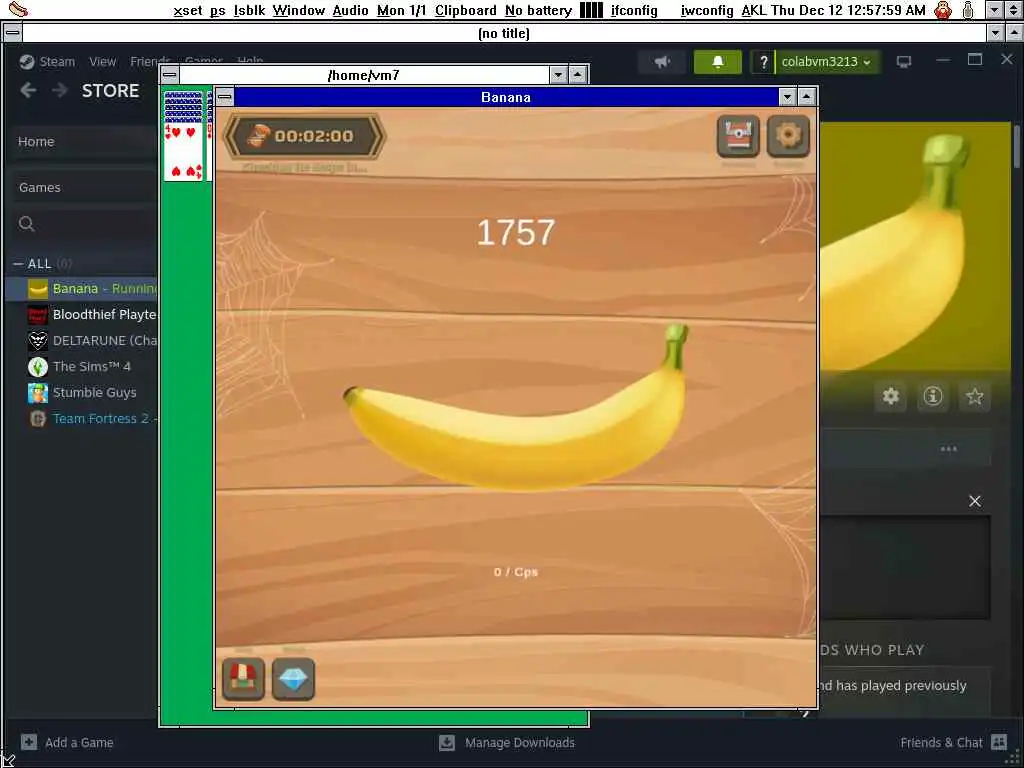Open the three-dots more options button
Viewport: 1024px width, 768px height.
click(949, 449)
